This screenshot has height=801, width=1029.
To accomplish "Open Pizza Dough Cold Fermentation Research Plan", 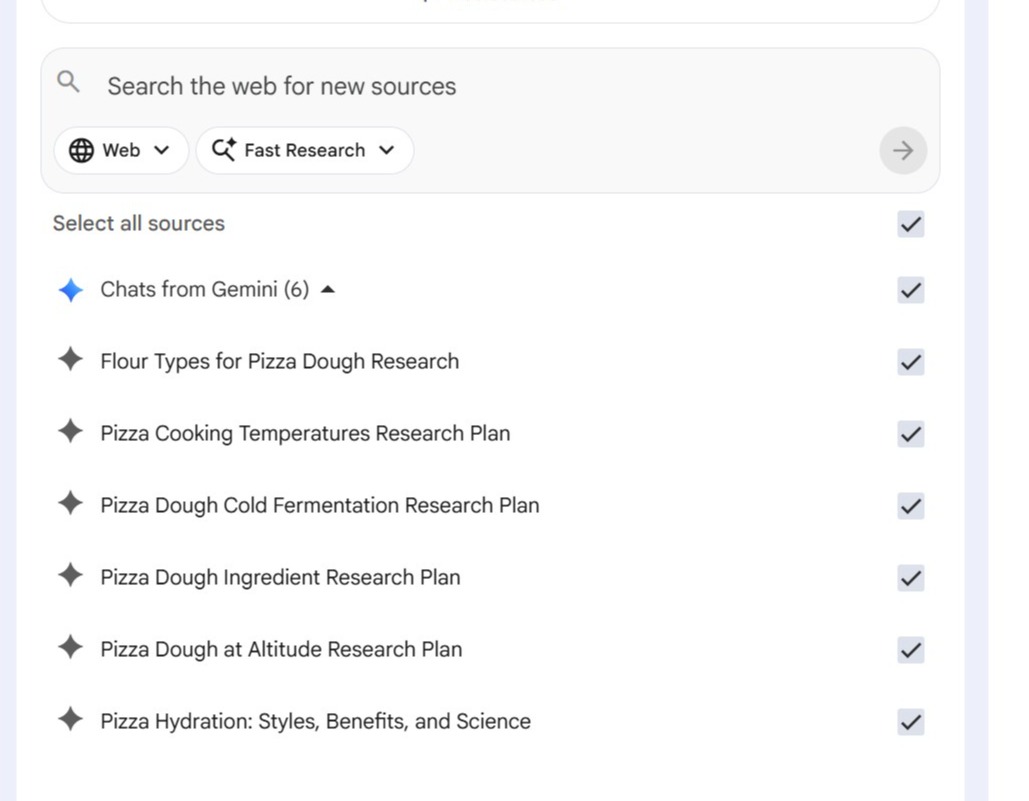I will coord(319,506).
